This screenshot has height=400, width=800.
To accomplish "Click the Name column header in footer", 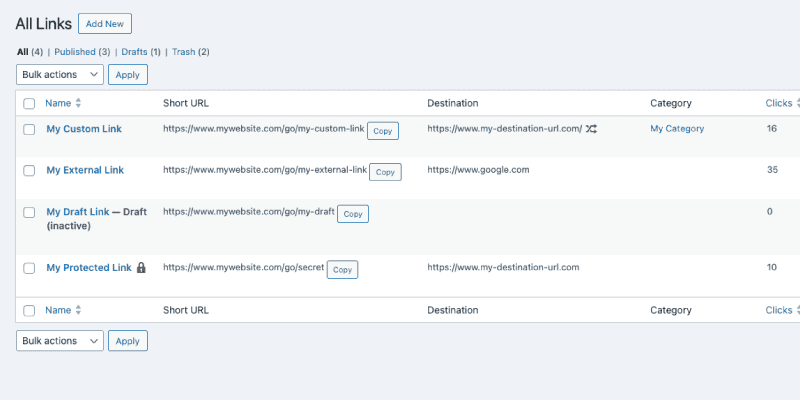I will pyautogui.click(x=58, y=310).
